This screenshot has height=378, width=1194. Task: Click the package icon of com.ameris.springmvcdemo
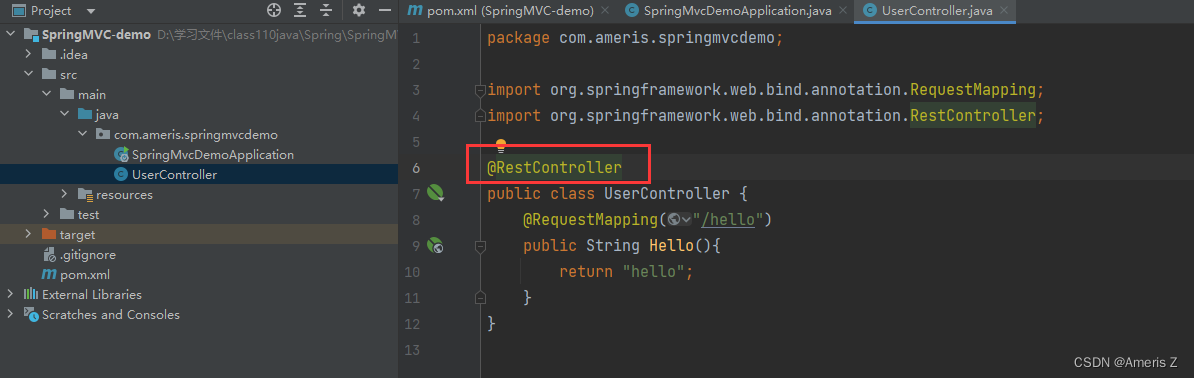103,135
